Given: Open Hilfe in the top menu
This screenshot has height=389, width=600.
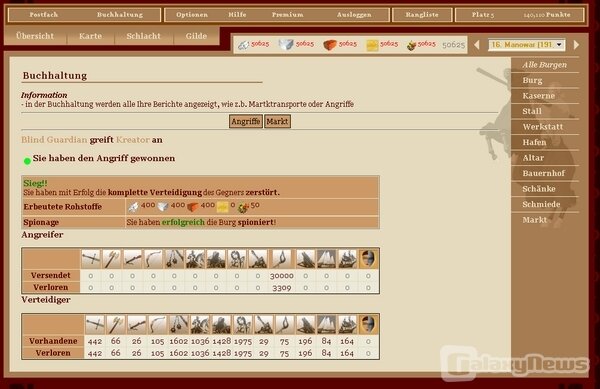Looking at the screenshot, I should click(x=237, y=15).
